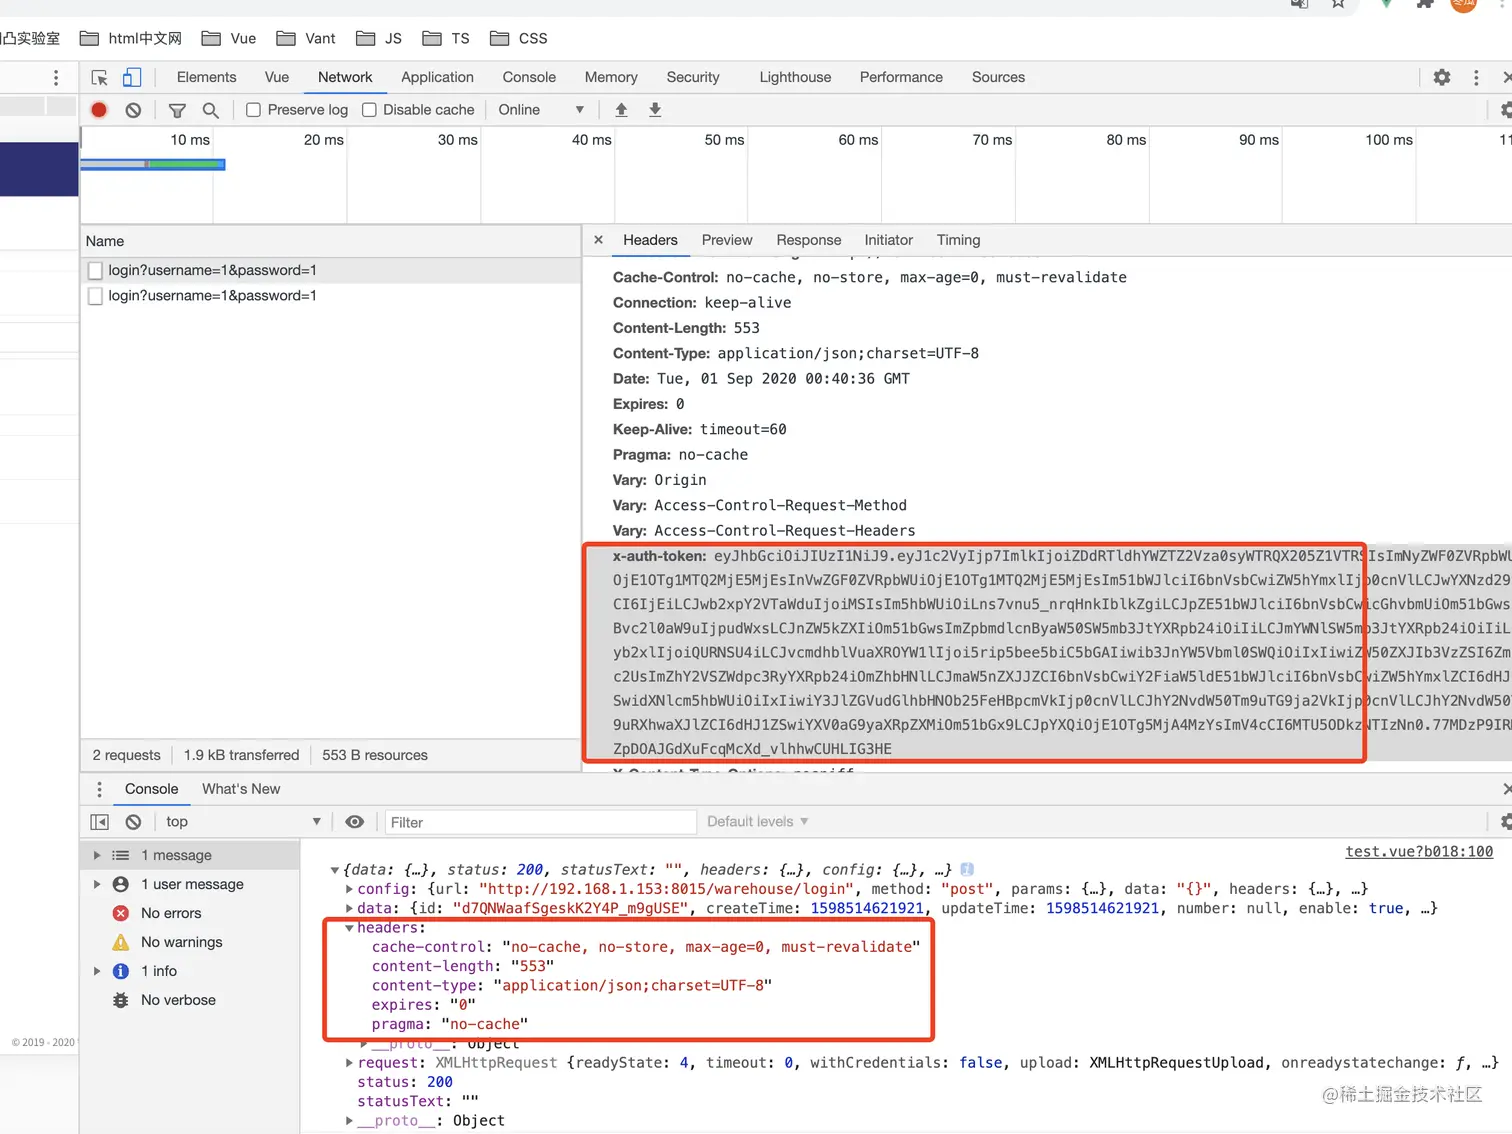
Task: Click the export HAR download arrow
Action: coord(655,110)
